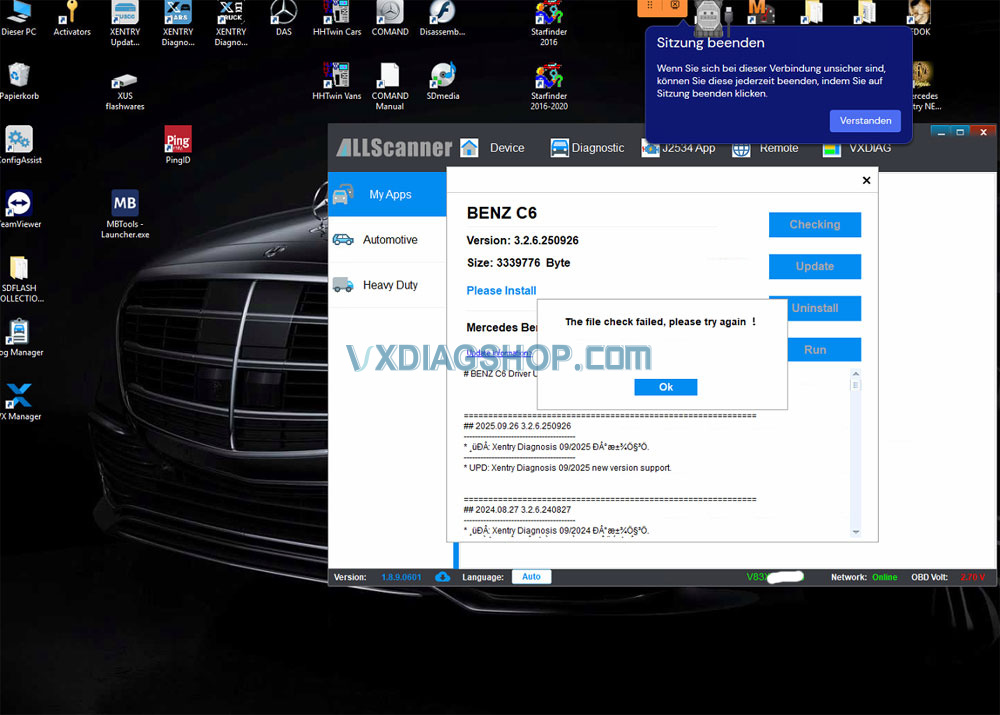Click the Remote globe icon

coord(741,149)
